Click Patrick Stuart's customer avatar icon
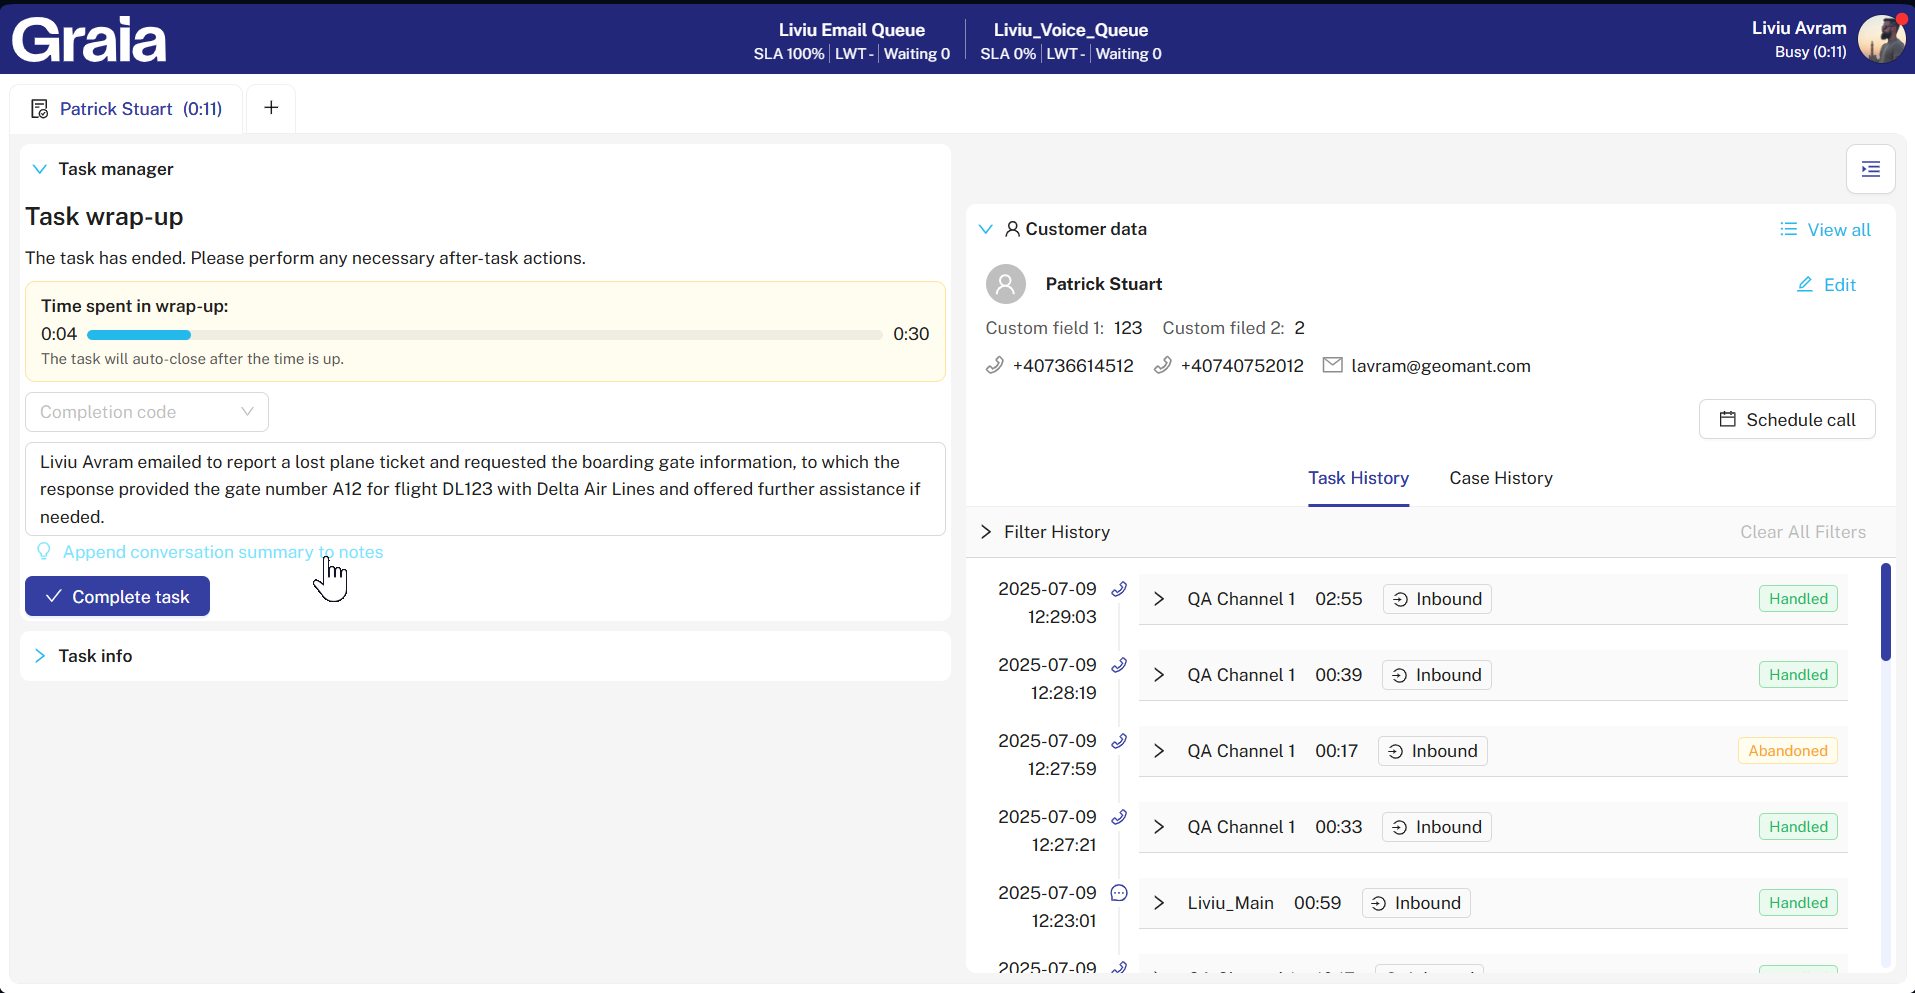 click(x=1006, y=284)
